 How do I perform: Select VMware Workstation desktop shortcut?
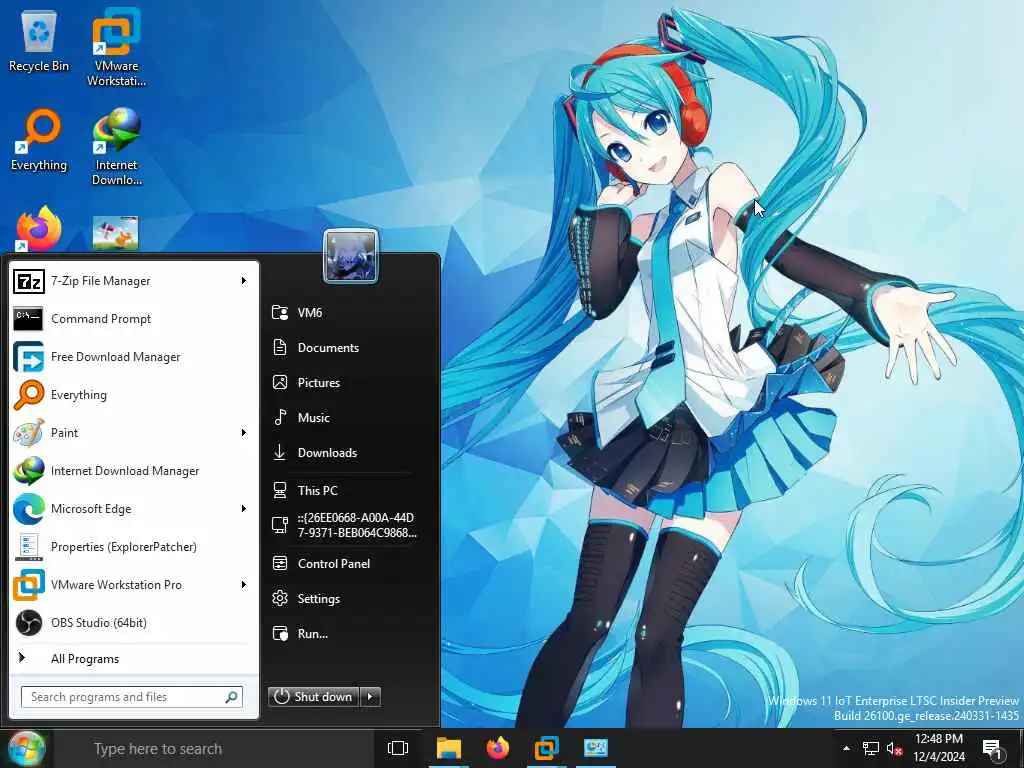tap(116, 47)
